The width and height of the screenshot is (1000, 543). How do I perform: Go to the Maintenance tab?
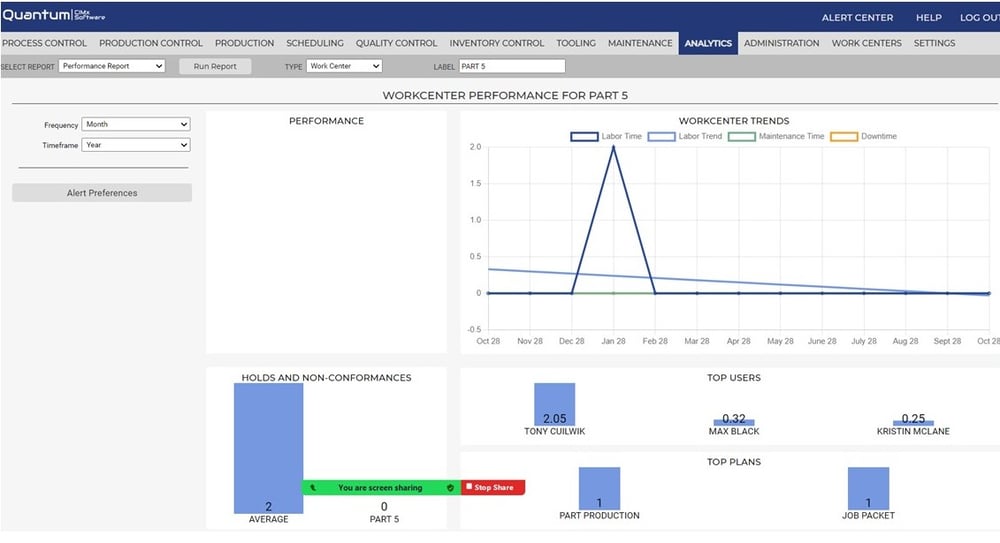click(640, 43)
